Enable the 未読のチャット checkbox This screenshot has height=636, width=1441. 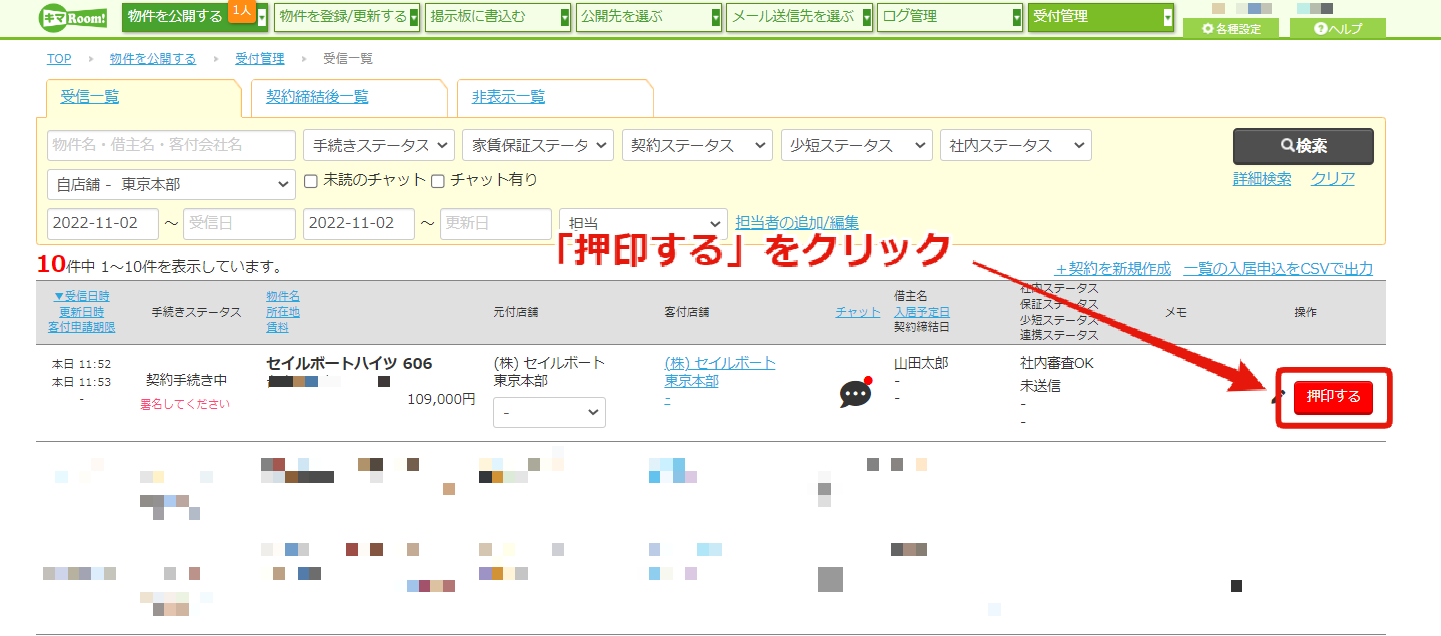coord(311,181)
